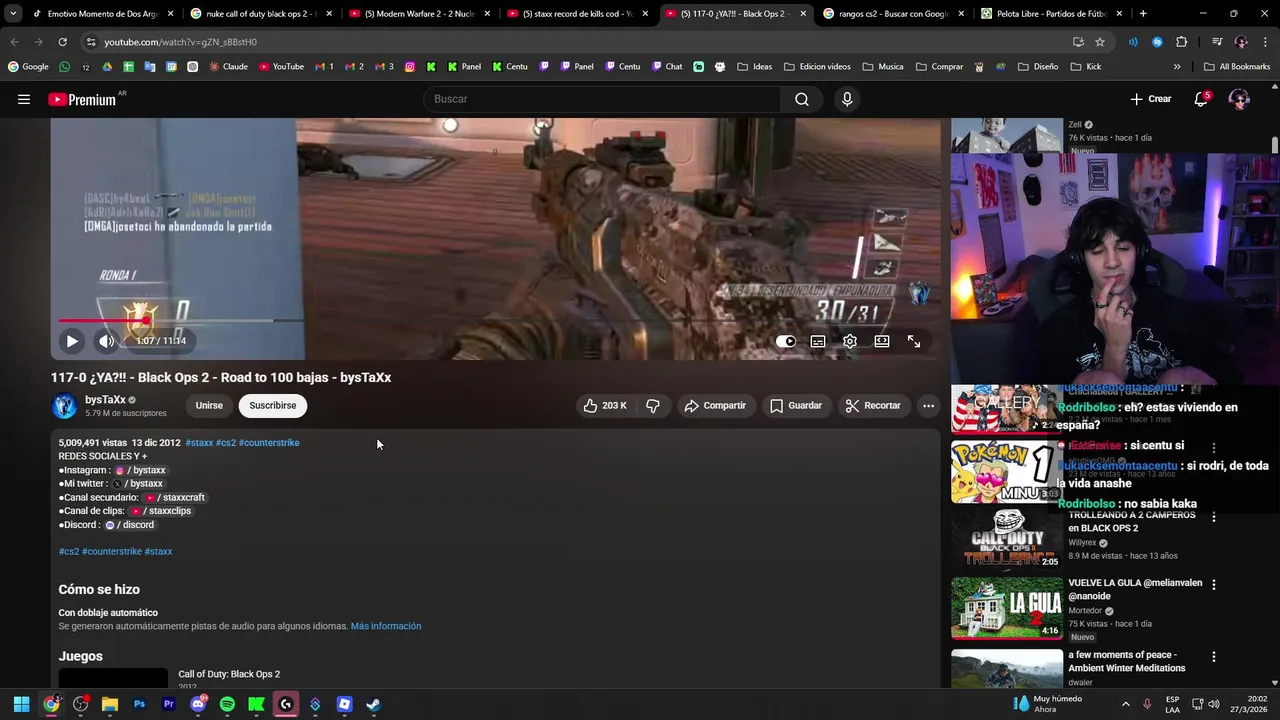
Task: Open bysTaXx channel name link
Action: coord(105,400)
